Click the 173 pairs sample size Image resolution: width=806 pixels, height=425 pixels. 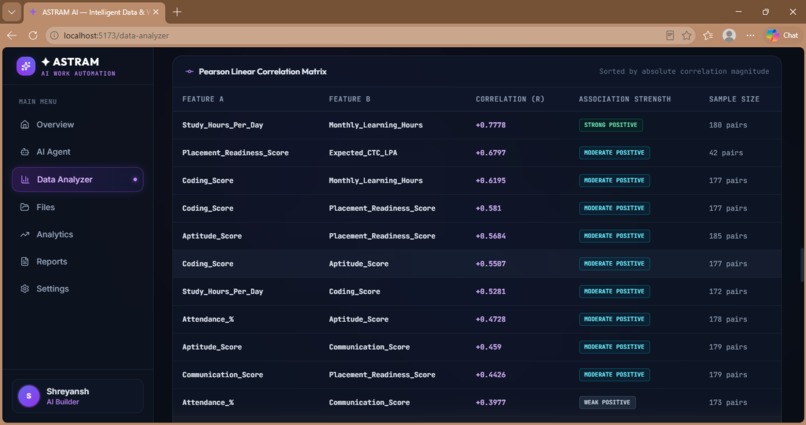(x=728, y=402)
